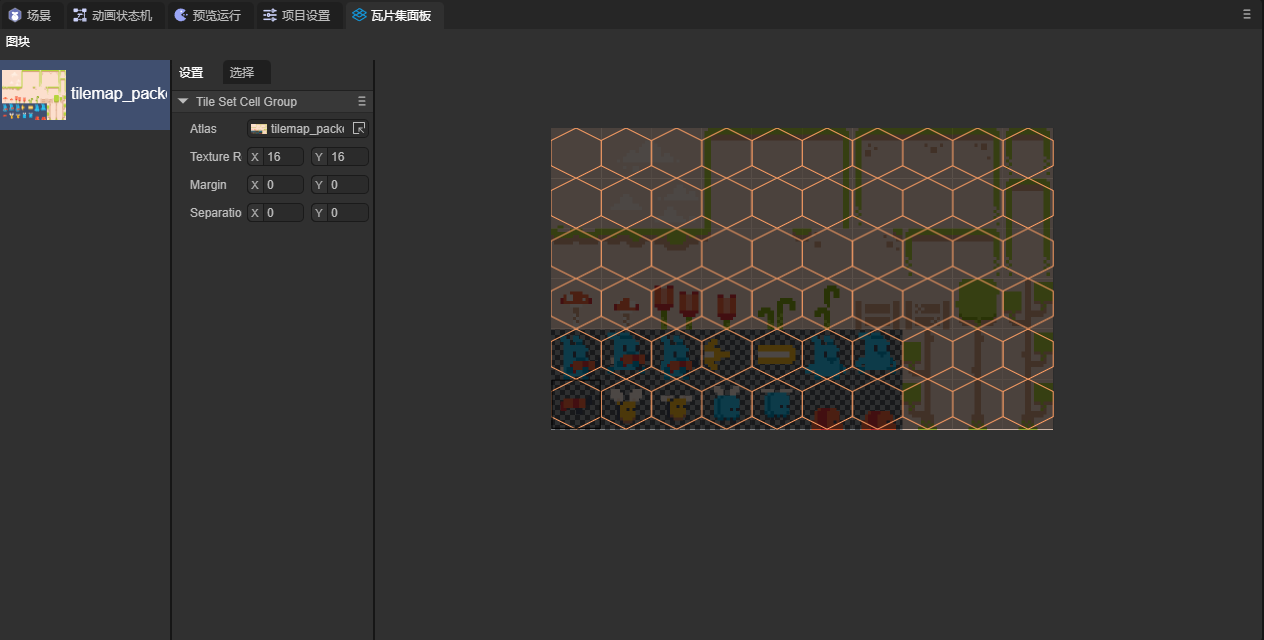
Task: Click the Separation Y input field
Action: click(x=347, y=213)
